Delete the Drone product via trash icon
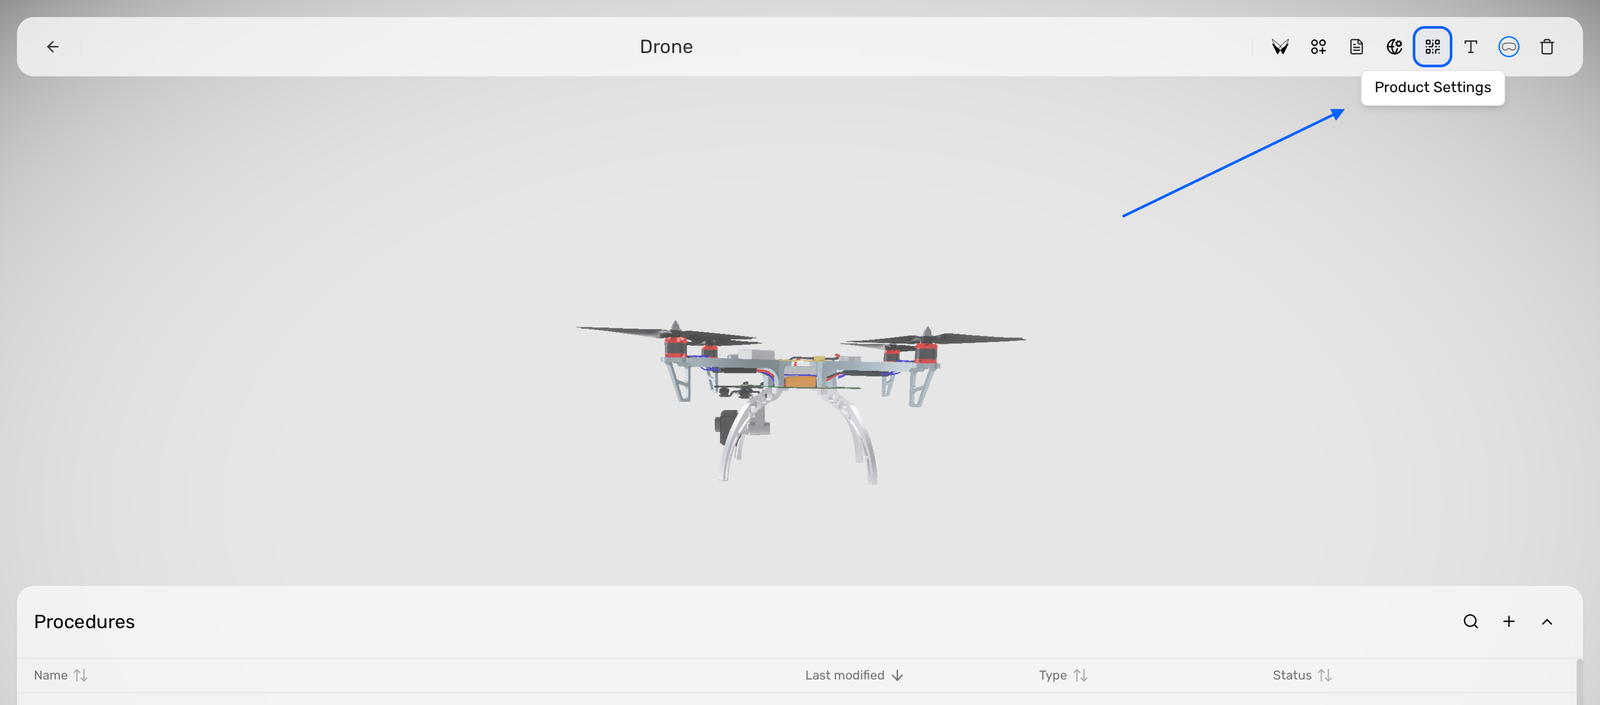 (x=1547, y=47)
